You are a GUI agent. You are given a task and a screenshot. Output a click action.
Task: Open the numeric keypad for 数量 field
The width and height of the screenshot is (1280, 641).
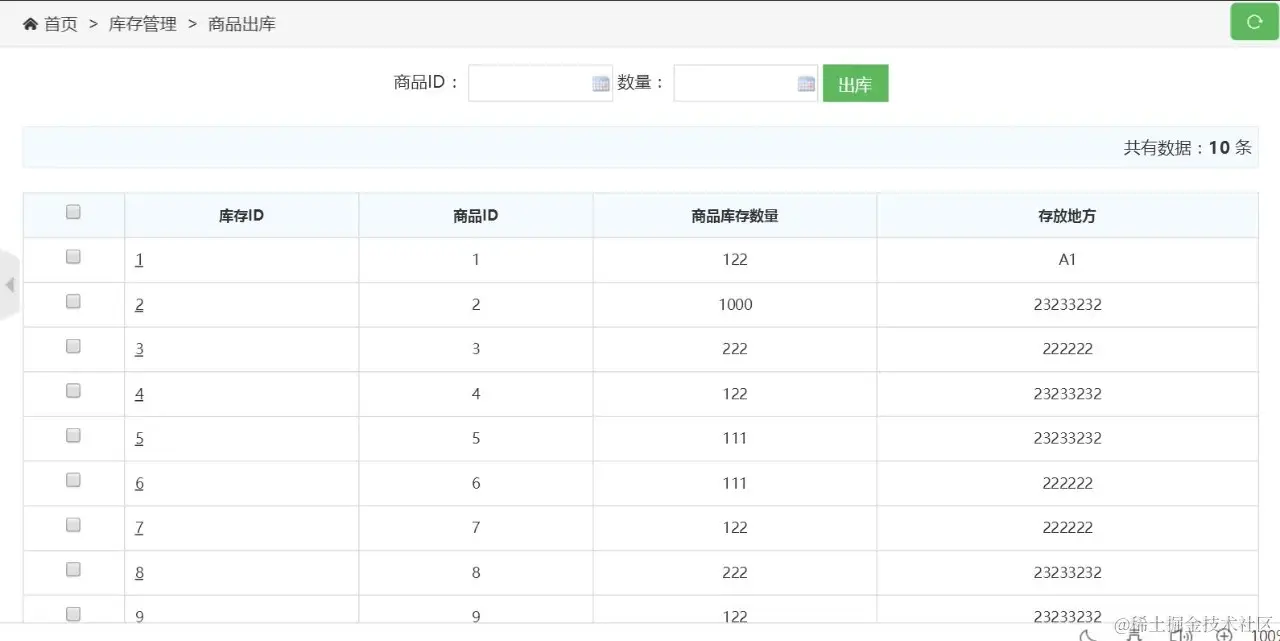click(x=806, y=83)
